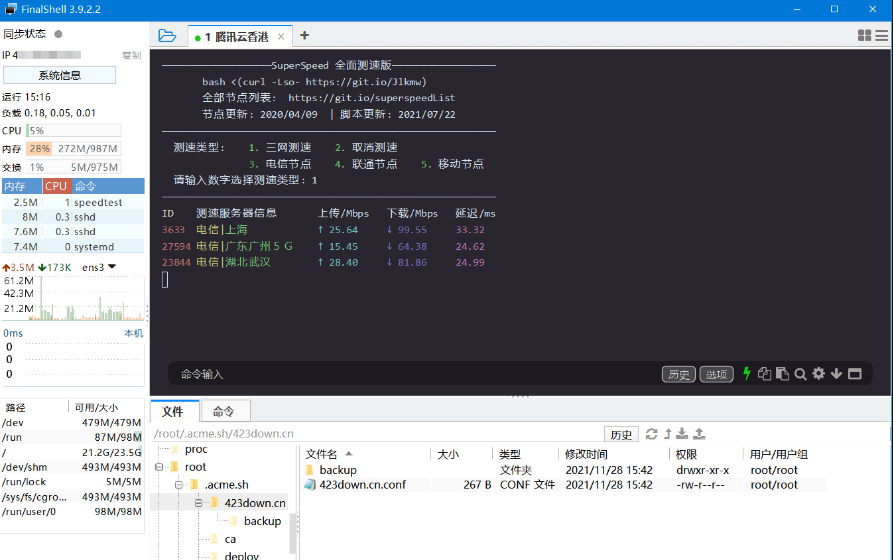Open command 历史 in terminal bar
This screenshot has width=893, height=560.
(678, 374)
